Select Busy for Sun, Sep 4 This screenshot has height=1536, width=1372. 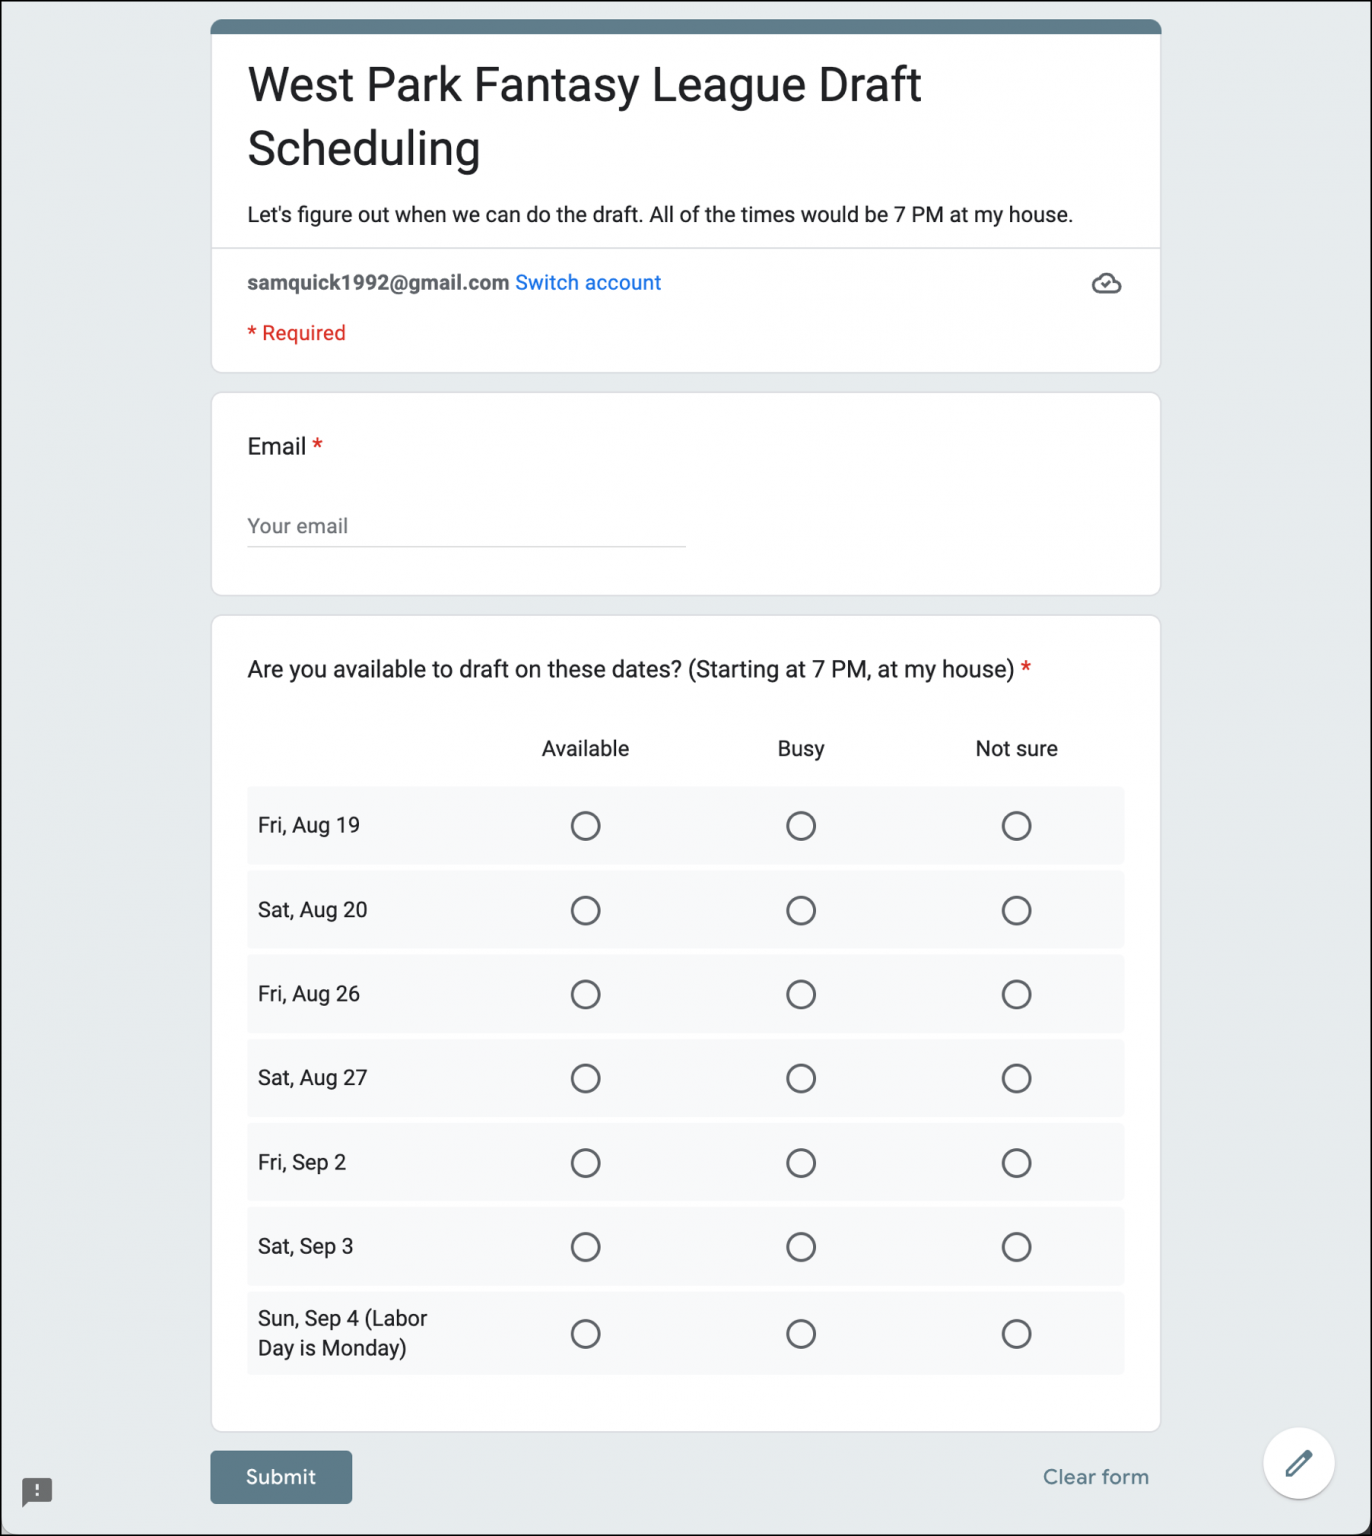click(801, 1333)
